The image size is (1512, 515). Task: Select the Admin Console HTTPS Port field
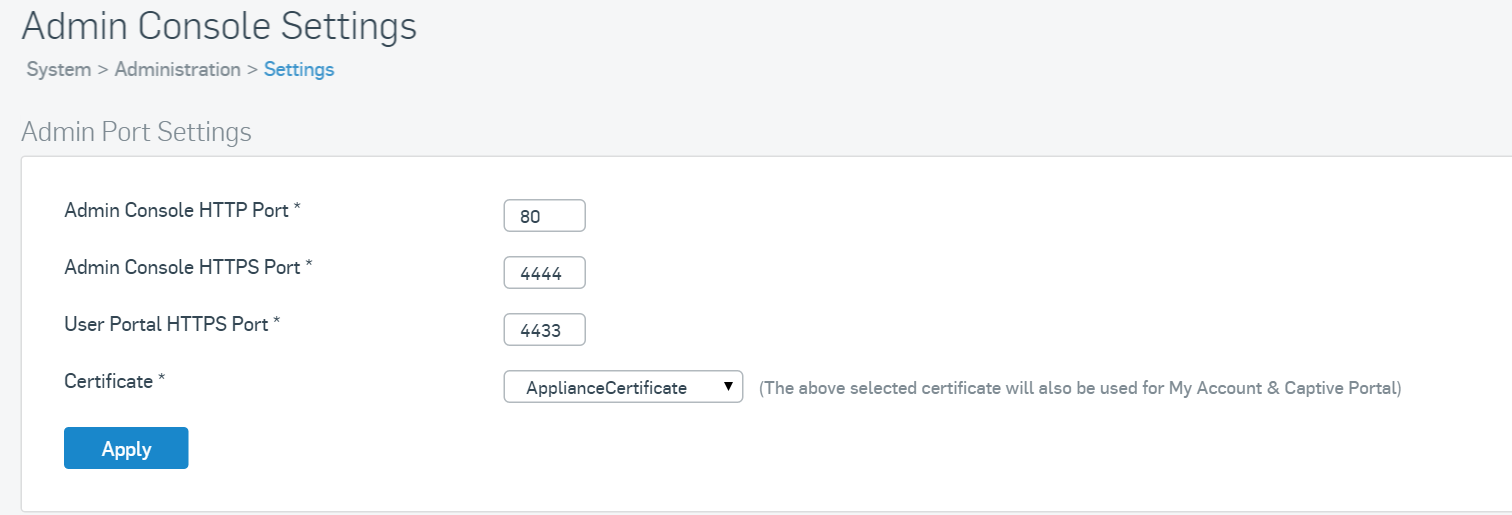pyautogui.click(x=544, y=273)
